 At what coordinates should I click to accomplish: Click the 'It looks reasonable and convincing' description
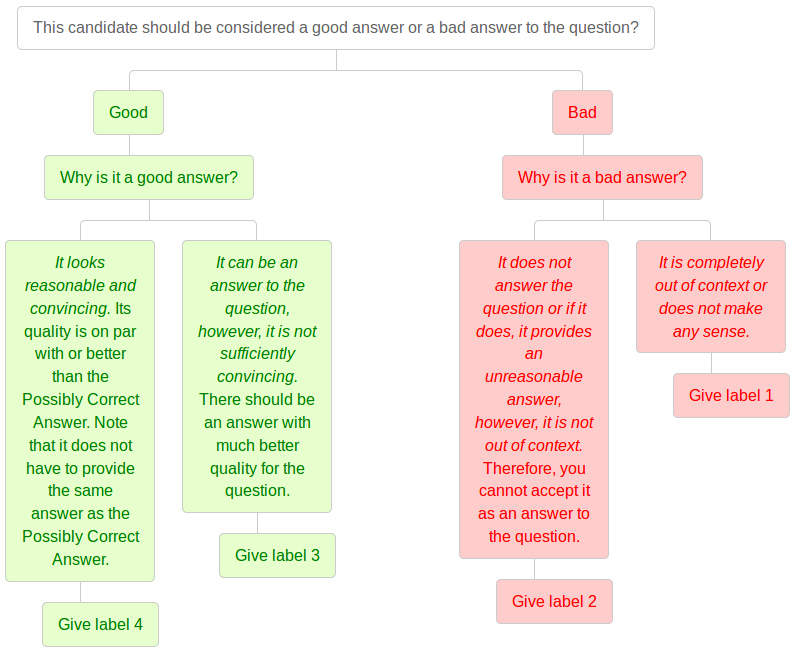tap(80, 411)
